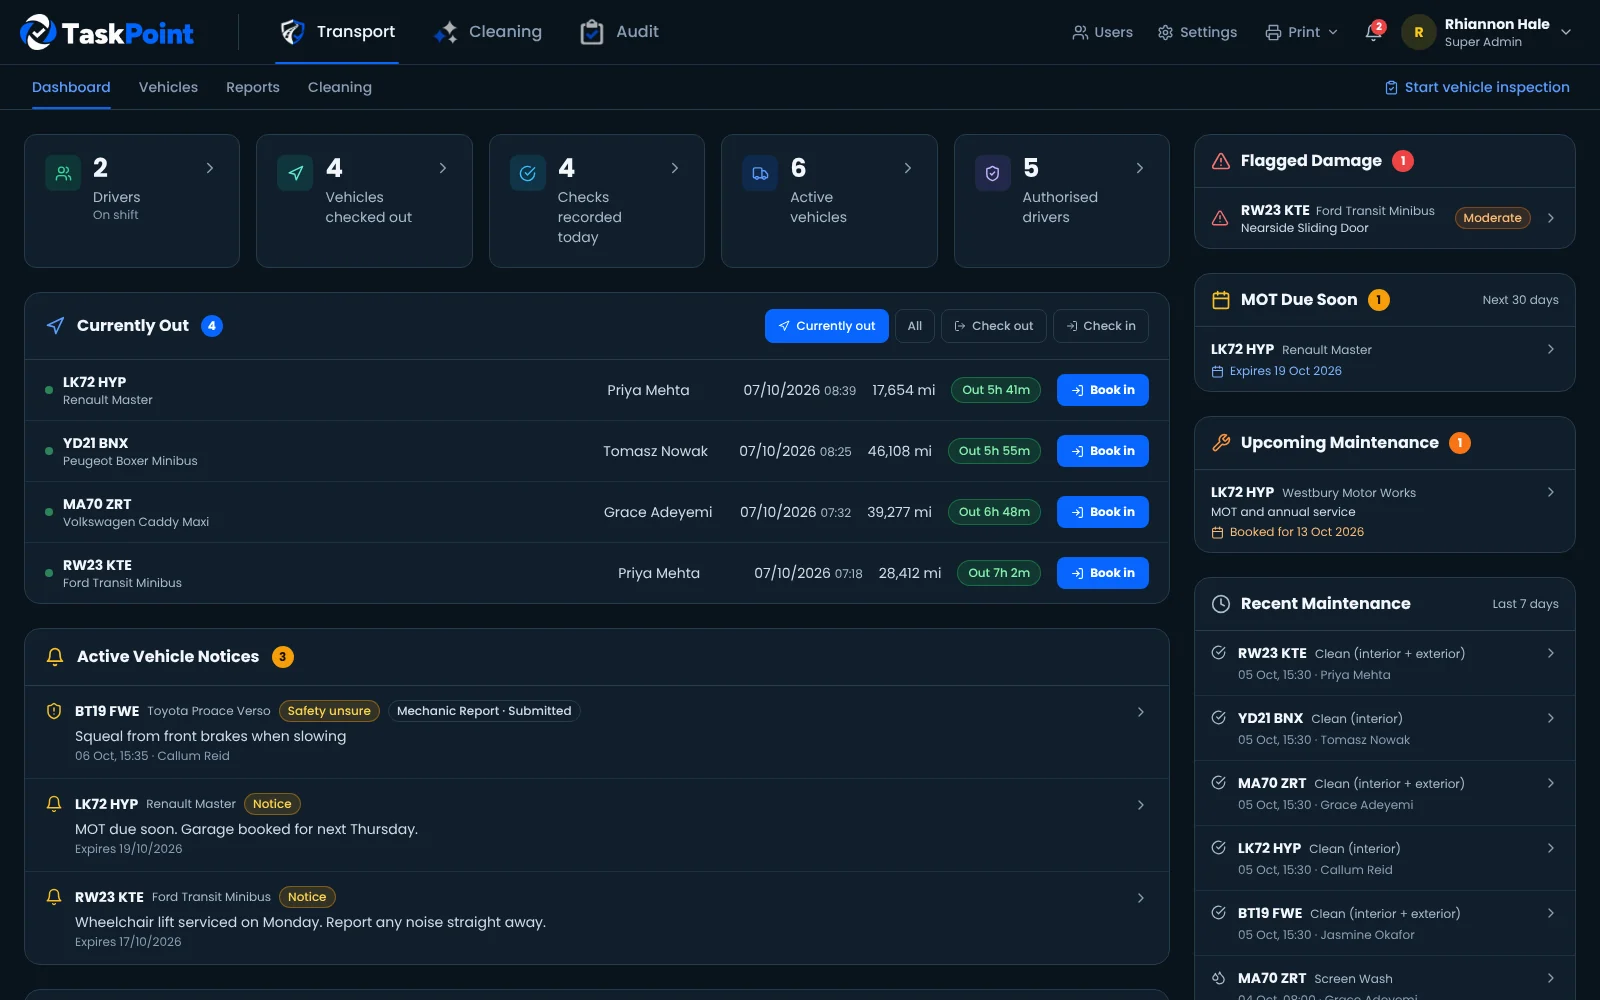Open the Drivers on shift card icon
The width and height of the screenshot is (1600, 1000).
[63, 173]
